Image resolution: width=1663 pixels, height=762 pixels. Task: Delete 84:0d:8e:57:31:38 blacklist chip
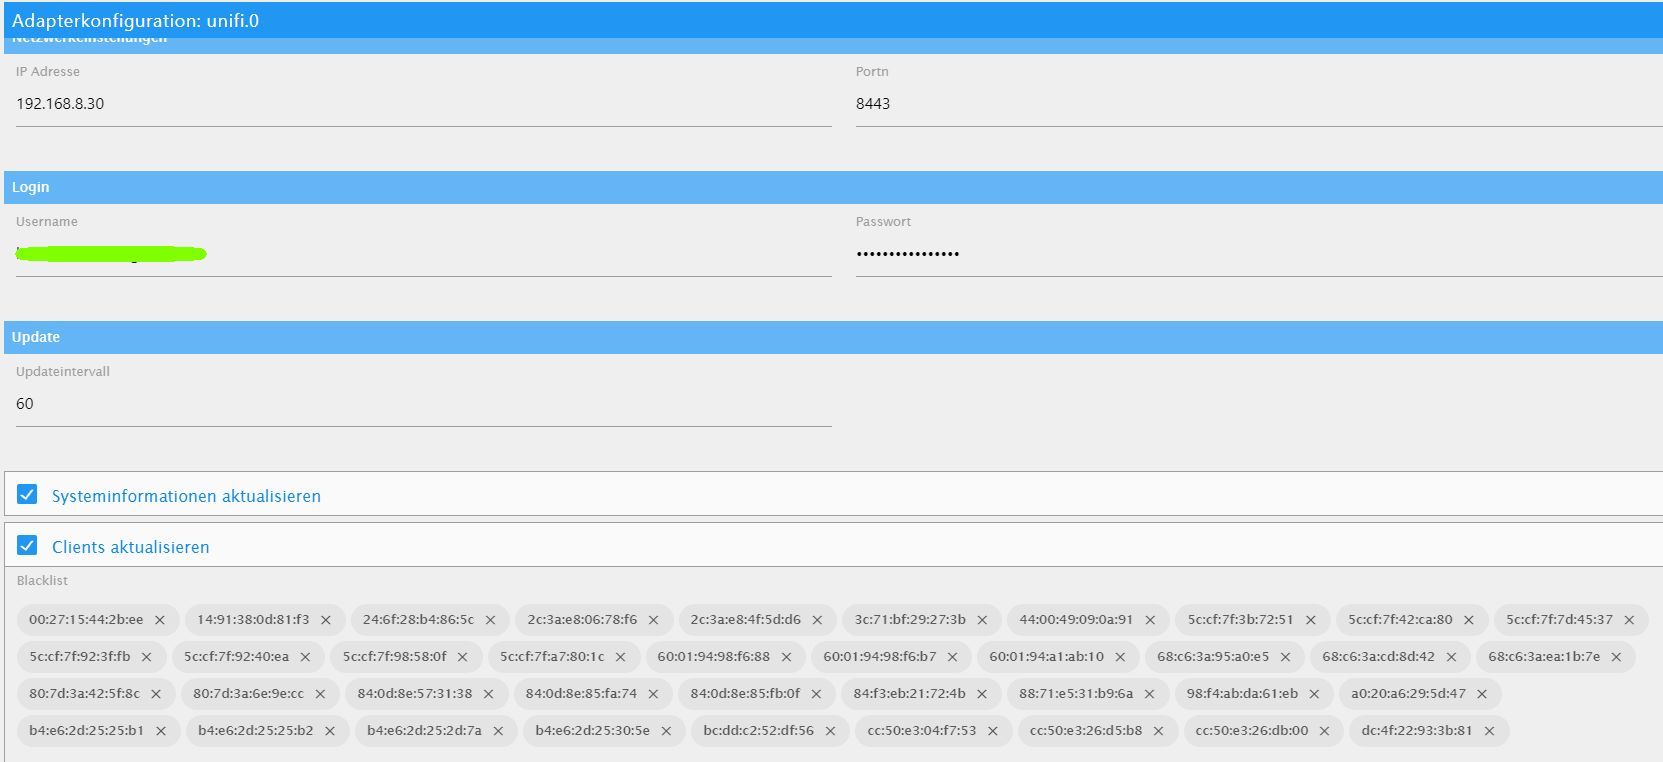489,694
